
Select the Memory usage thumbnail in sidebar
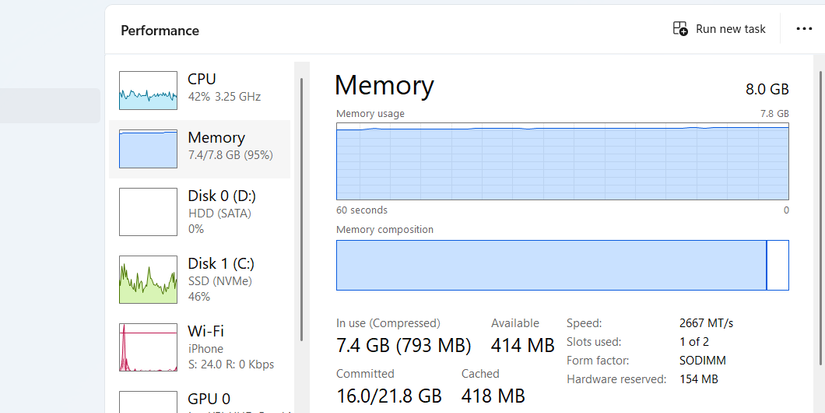click(149, 148)
